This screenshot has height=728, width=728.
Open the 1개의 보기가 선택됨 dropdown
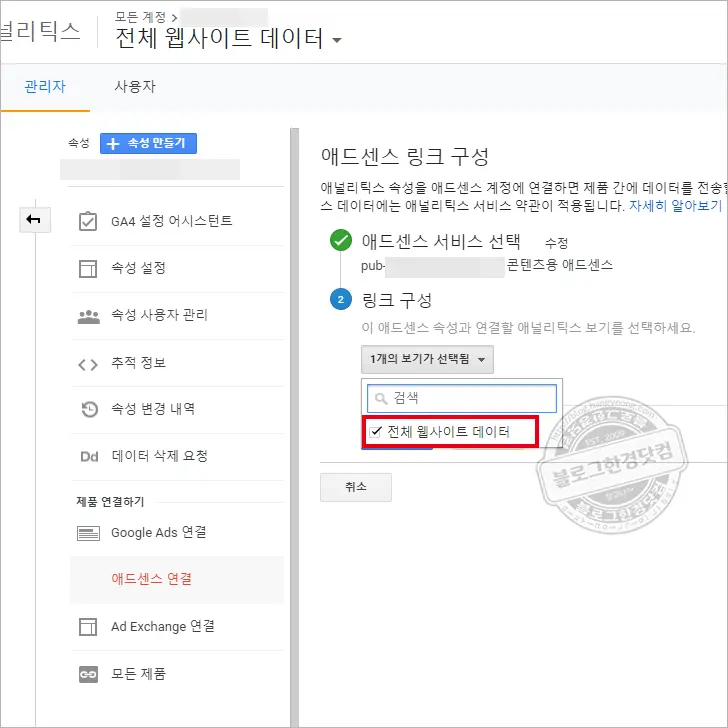[x=427, y=359]
